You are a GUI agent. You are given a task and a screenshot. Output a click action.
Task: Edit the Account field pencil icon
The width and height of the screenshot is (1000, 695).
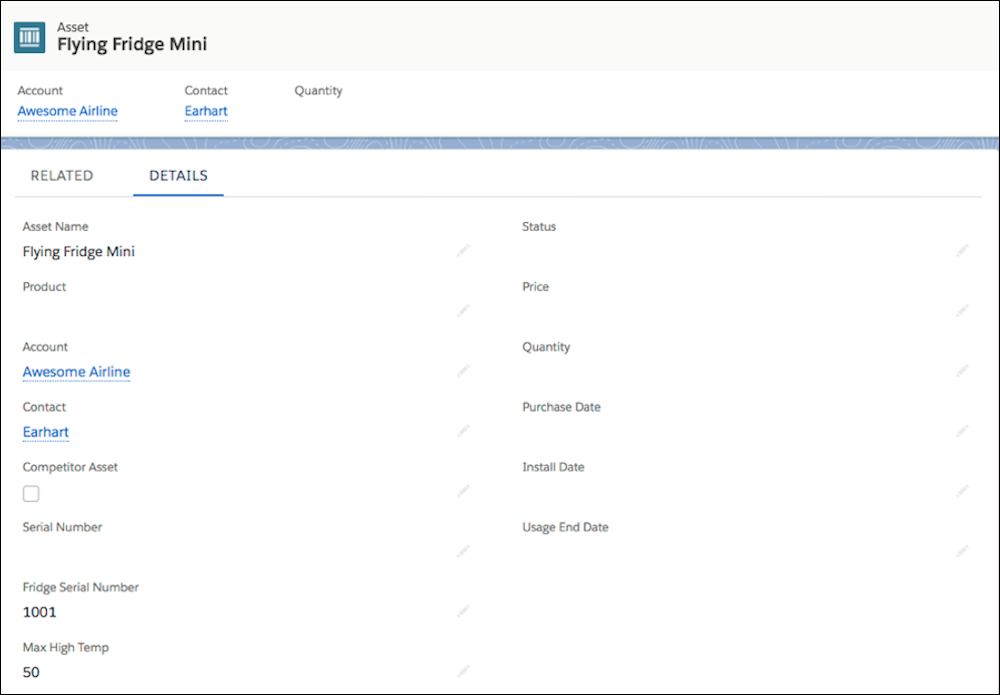464,370
